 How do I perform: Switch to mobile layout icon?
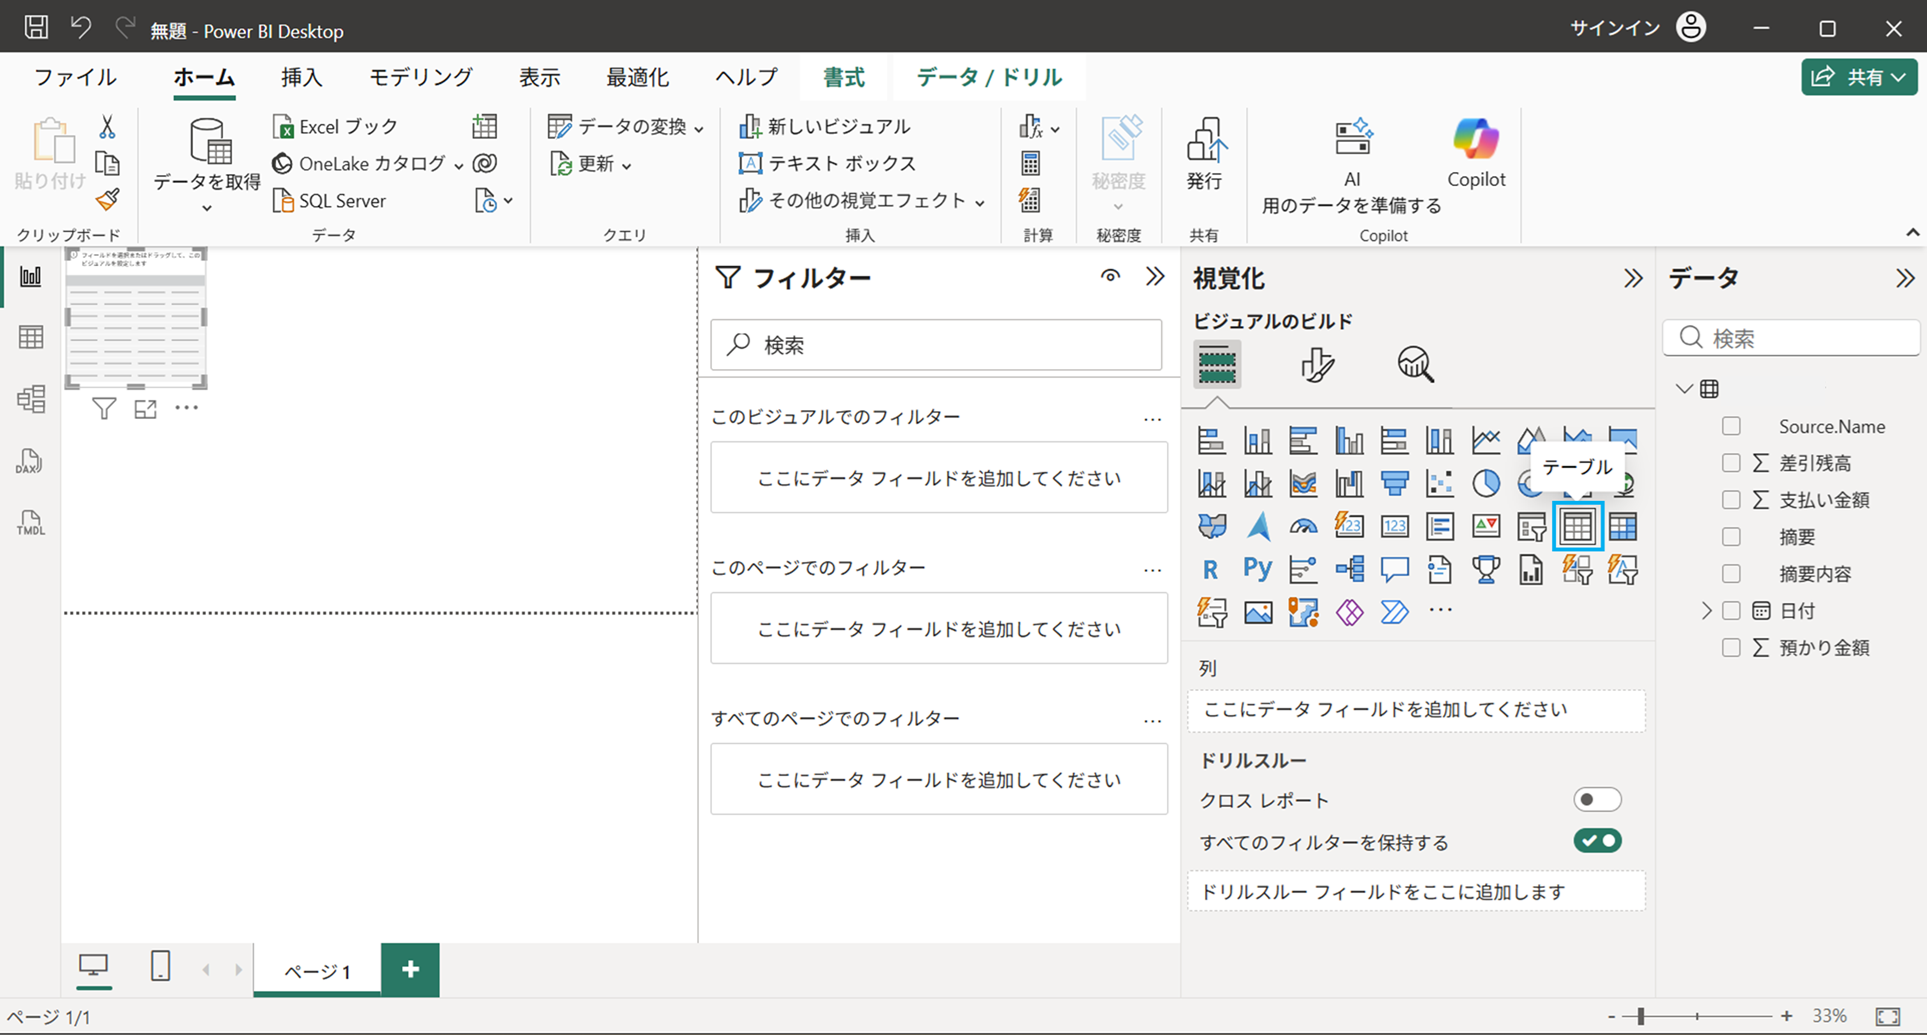(x=160, y=966)
